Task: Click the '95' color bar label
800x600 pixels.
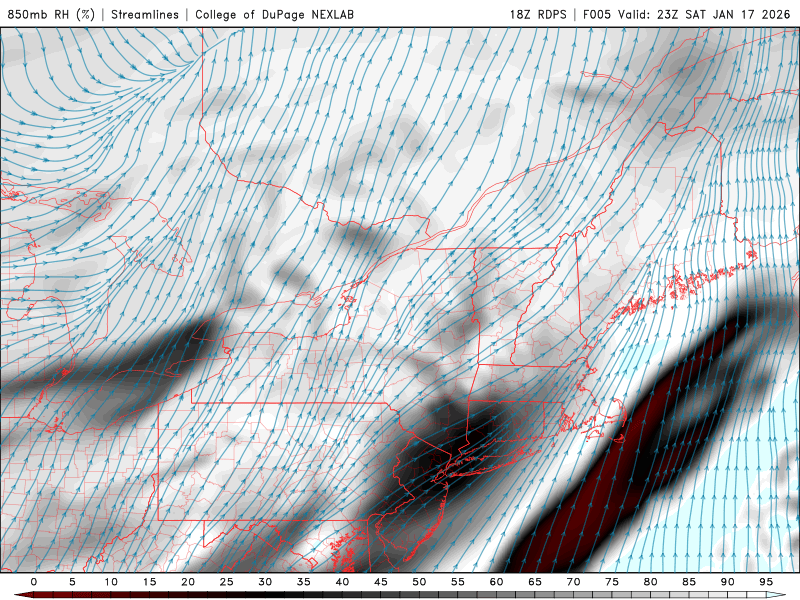Action: 766,582
